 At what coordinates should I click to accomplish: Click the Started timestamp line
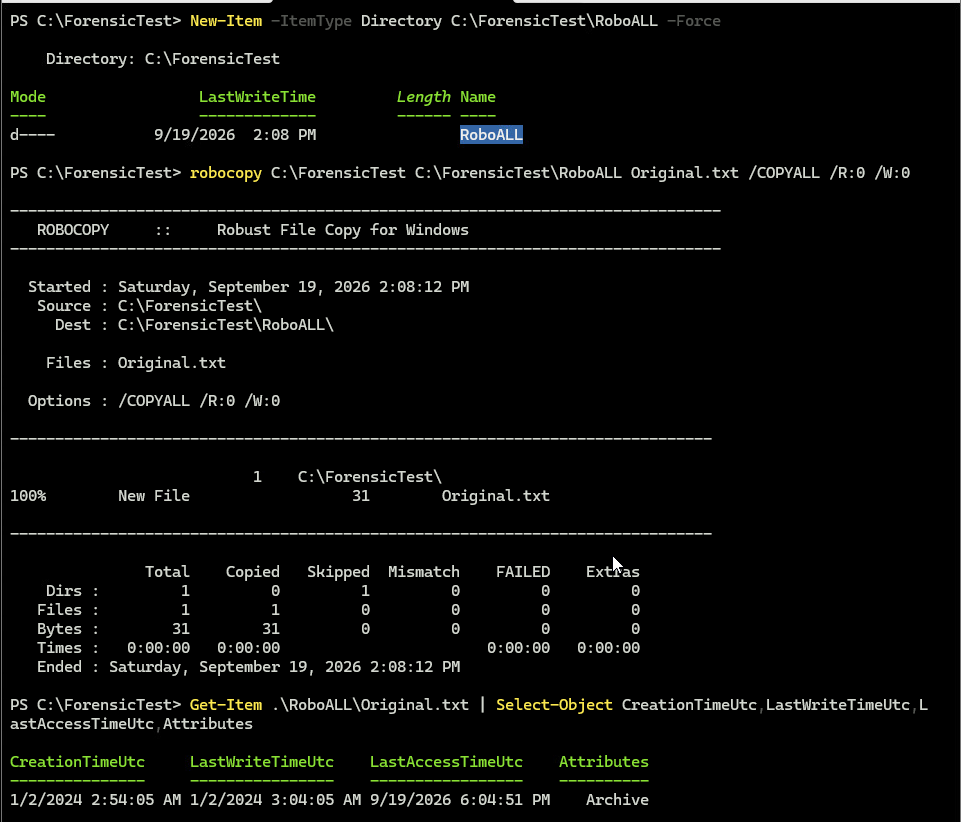[x=249, y=287]
